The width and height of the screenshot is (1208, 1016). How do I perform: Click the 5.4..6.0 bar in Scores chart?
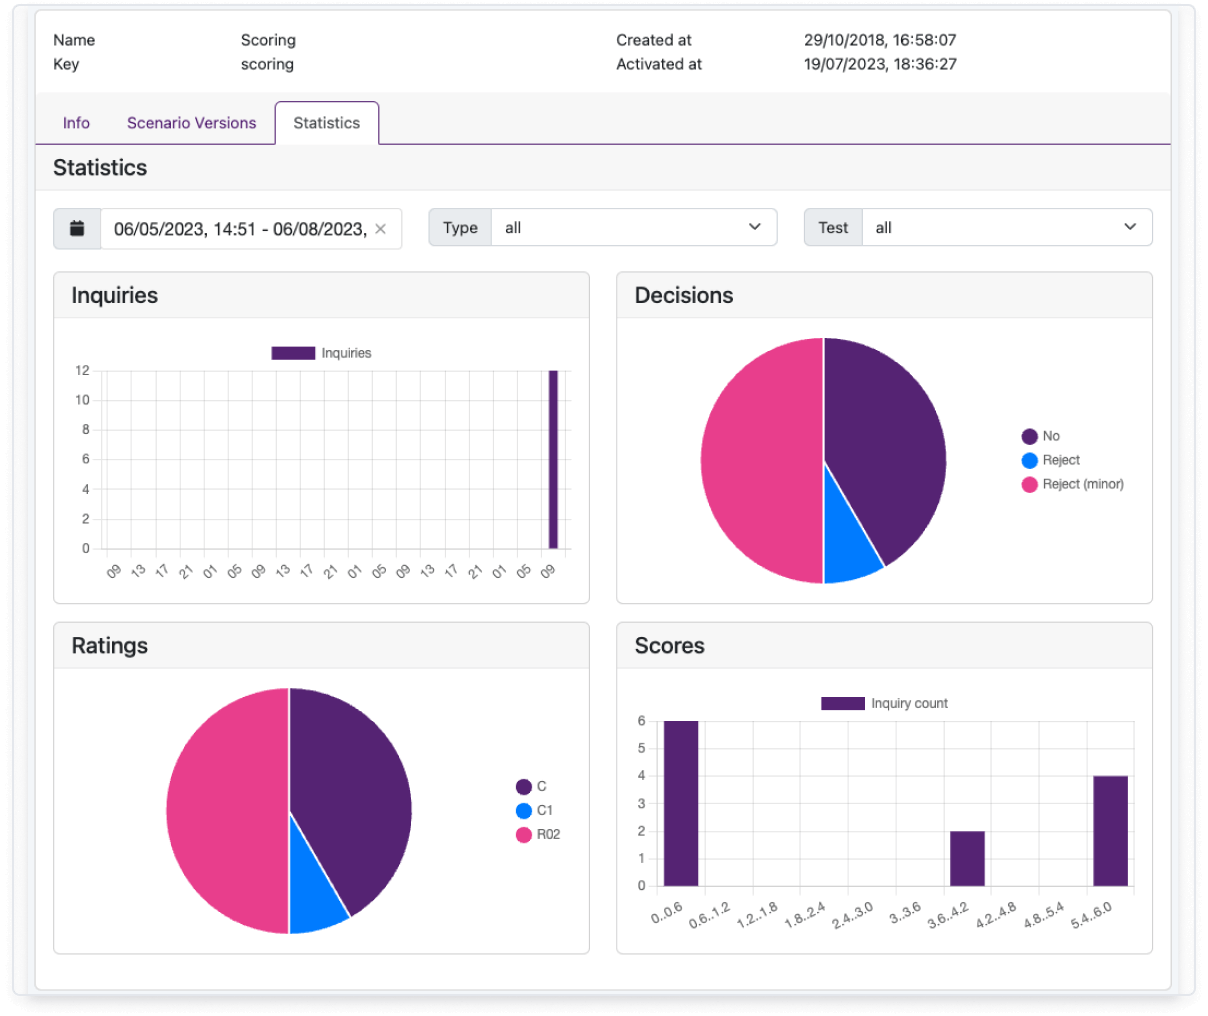click(x=1110, y=831)
